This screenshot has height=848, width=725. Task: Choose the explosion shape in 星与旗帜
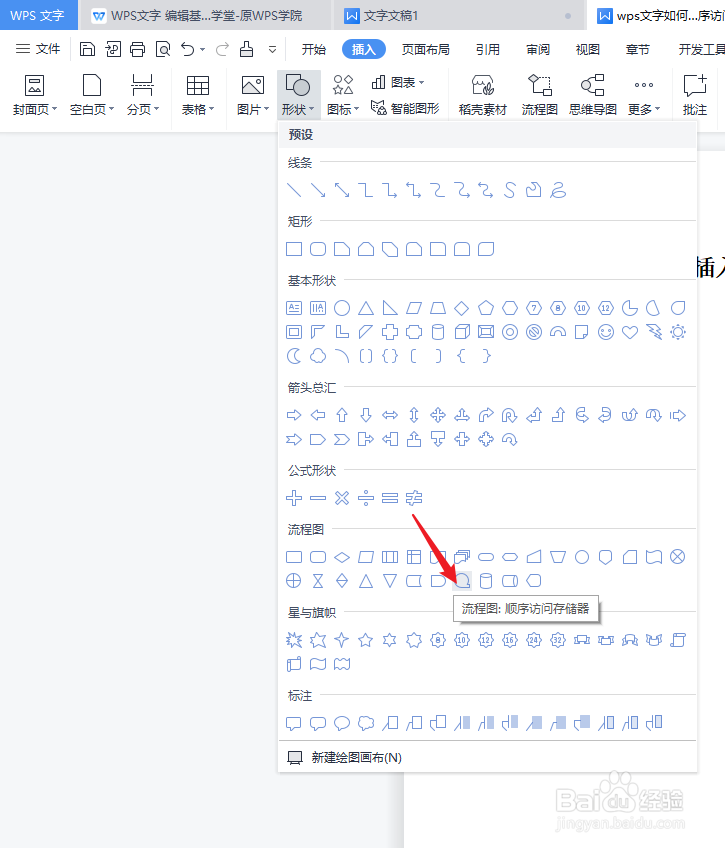(x=294, y=640)
